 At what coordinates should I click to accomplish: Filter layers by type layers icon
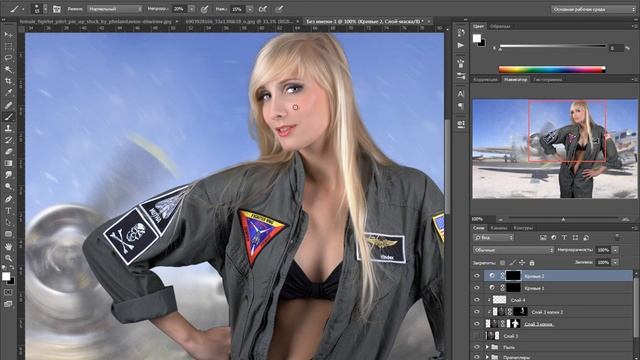tap(564, 237)
